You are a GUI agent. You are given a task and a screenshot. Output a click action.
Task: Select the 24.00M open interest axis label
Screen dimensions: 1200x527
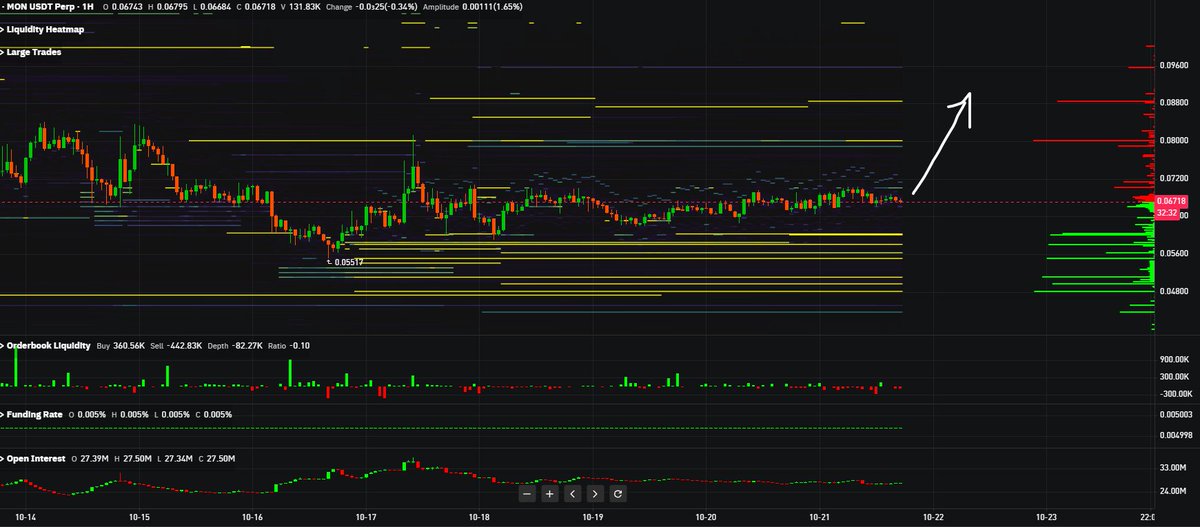1173,490
